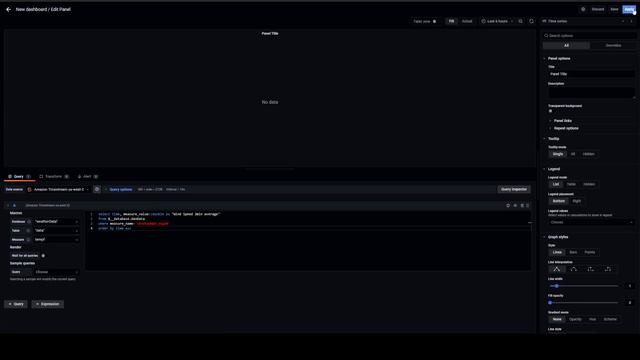The image size is (640, 360).
Task: Add an Expression button
Action: [x=47, y=304]
